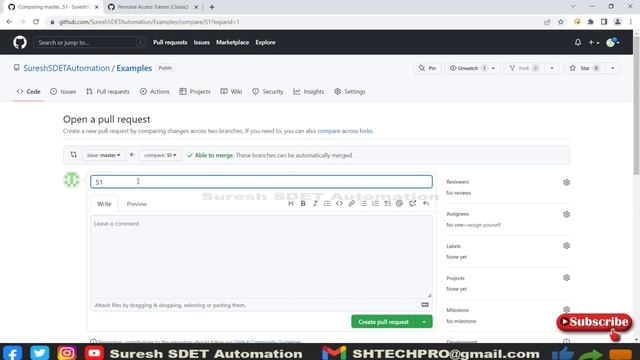Open Milestone gear settings
Screen dimensions: 640x360
click(x=567, y=309)
